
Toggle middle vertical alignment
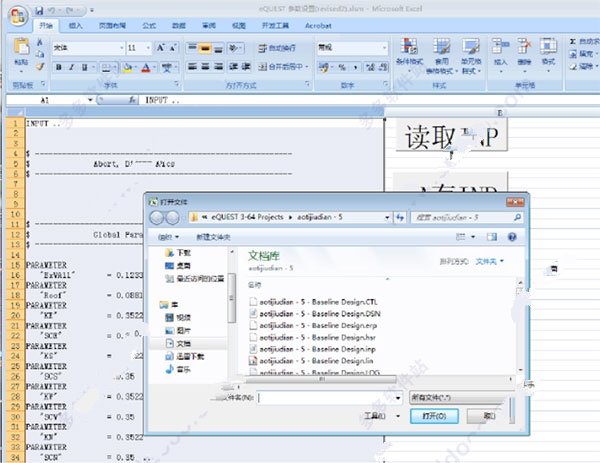205,49
